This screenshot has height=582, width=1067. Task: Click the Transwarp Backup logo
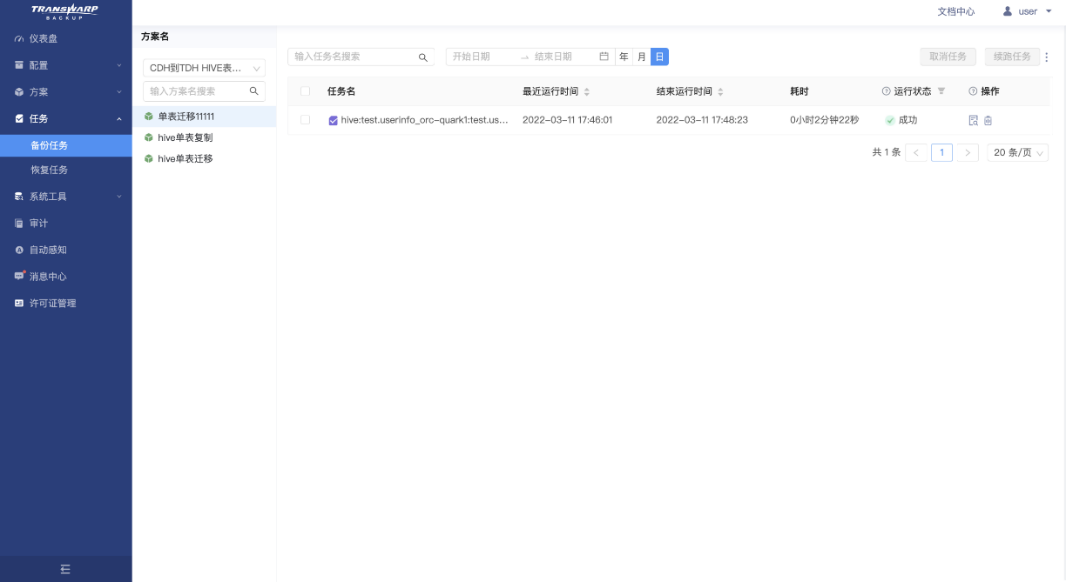pyautogui.click(x=65, y=11)
